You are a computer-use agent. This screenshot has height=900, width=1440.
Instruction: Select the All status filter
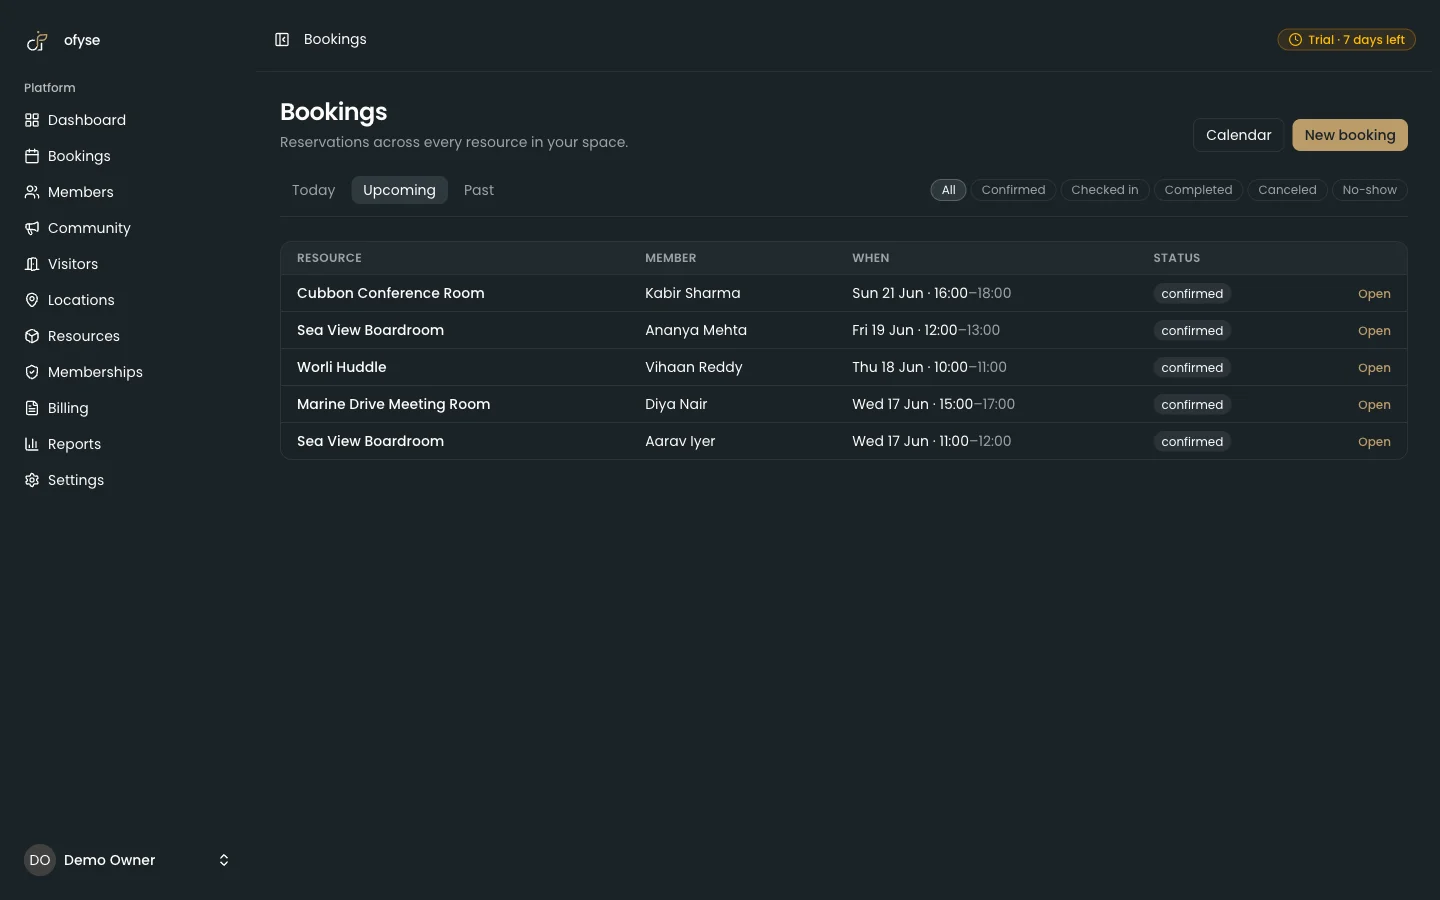click(x=948, y=190)
